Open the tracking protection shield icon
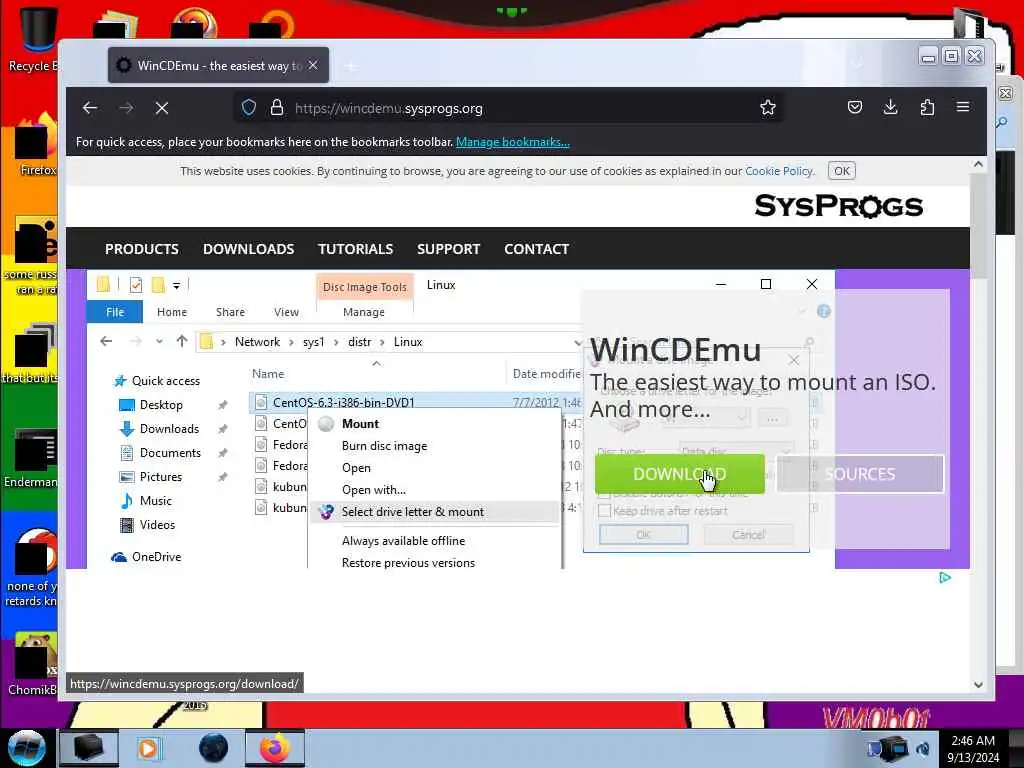 pos(249,108)
